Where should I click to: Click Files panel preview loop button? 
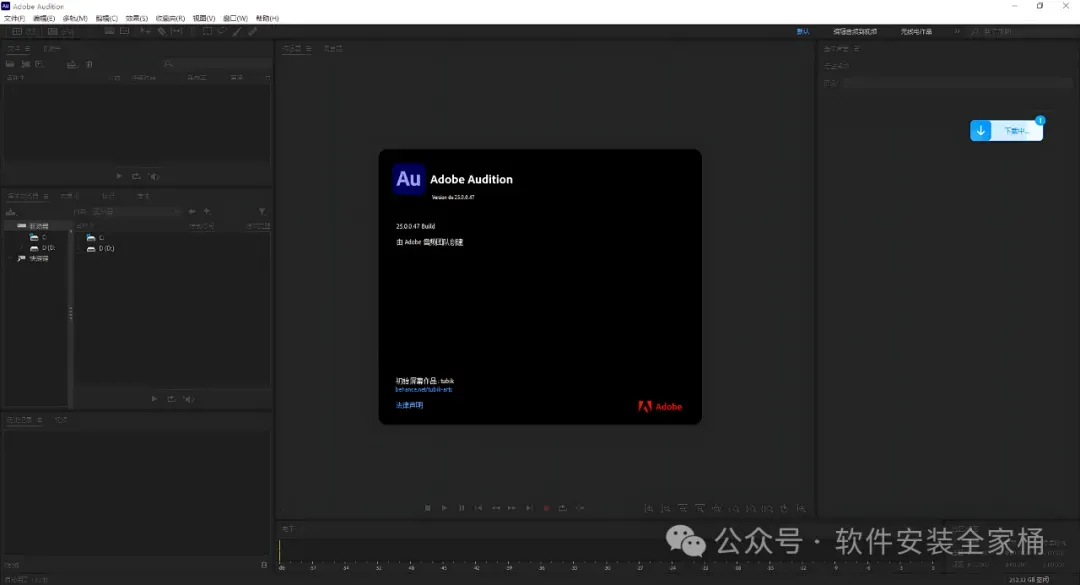[x=136, y=176]
